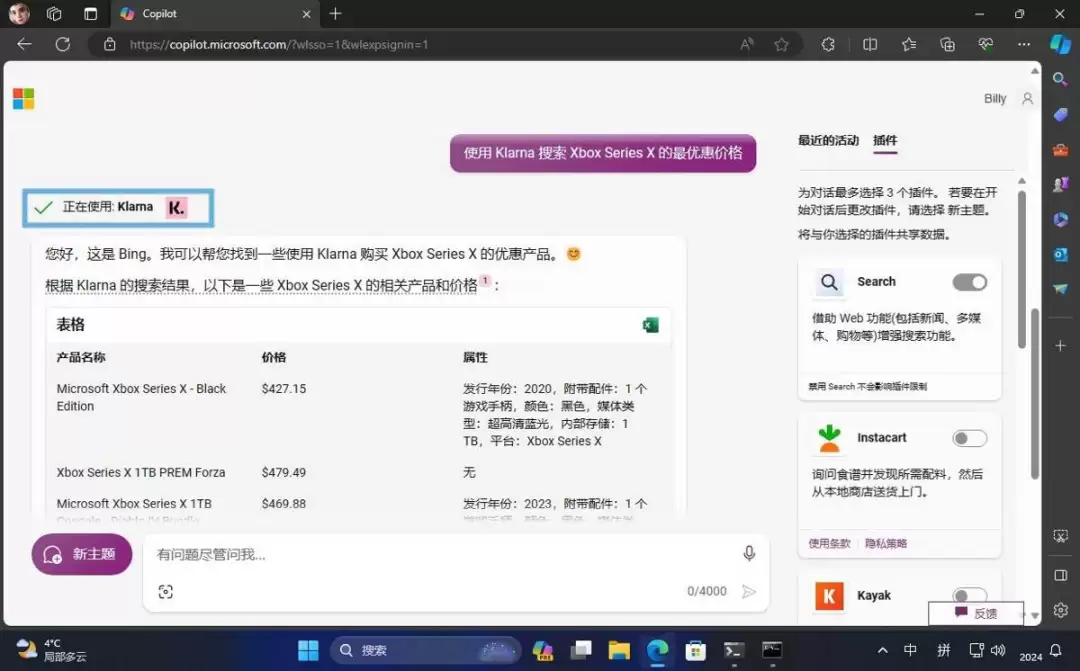Image resolution: width=1080 pixels, height=671 pixels.
Task: Disable the Search plugin toggle
Action: click(x=969, y=282)
